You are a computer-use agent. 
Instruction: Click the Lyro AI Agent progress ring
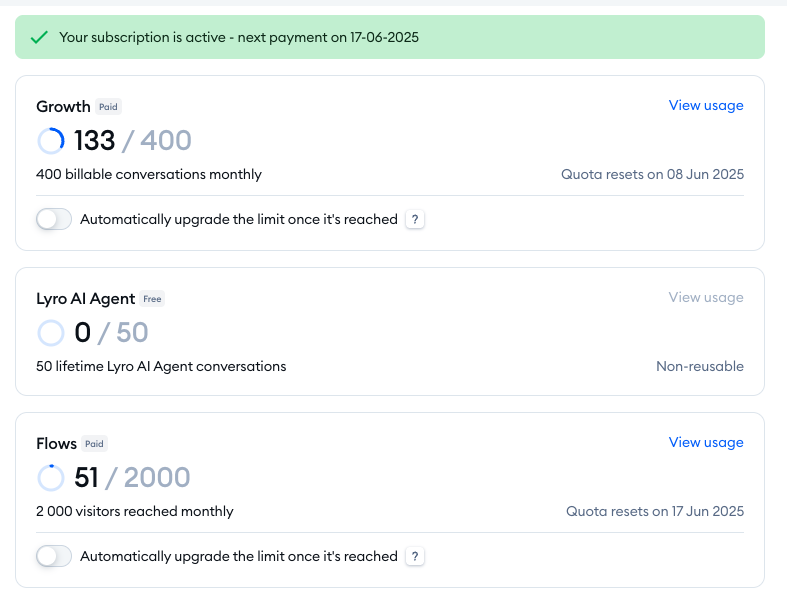pos(51,333)
